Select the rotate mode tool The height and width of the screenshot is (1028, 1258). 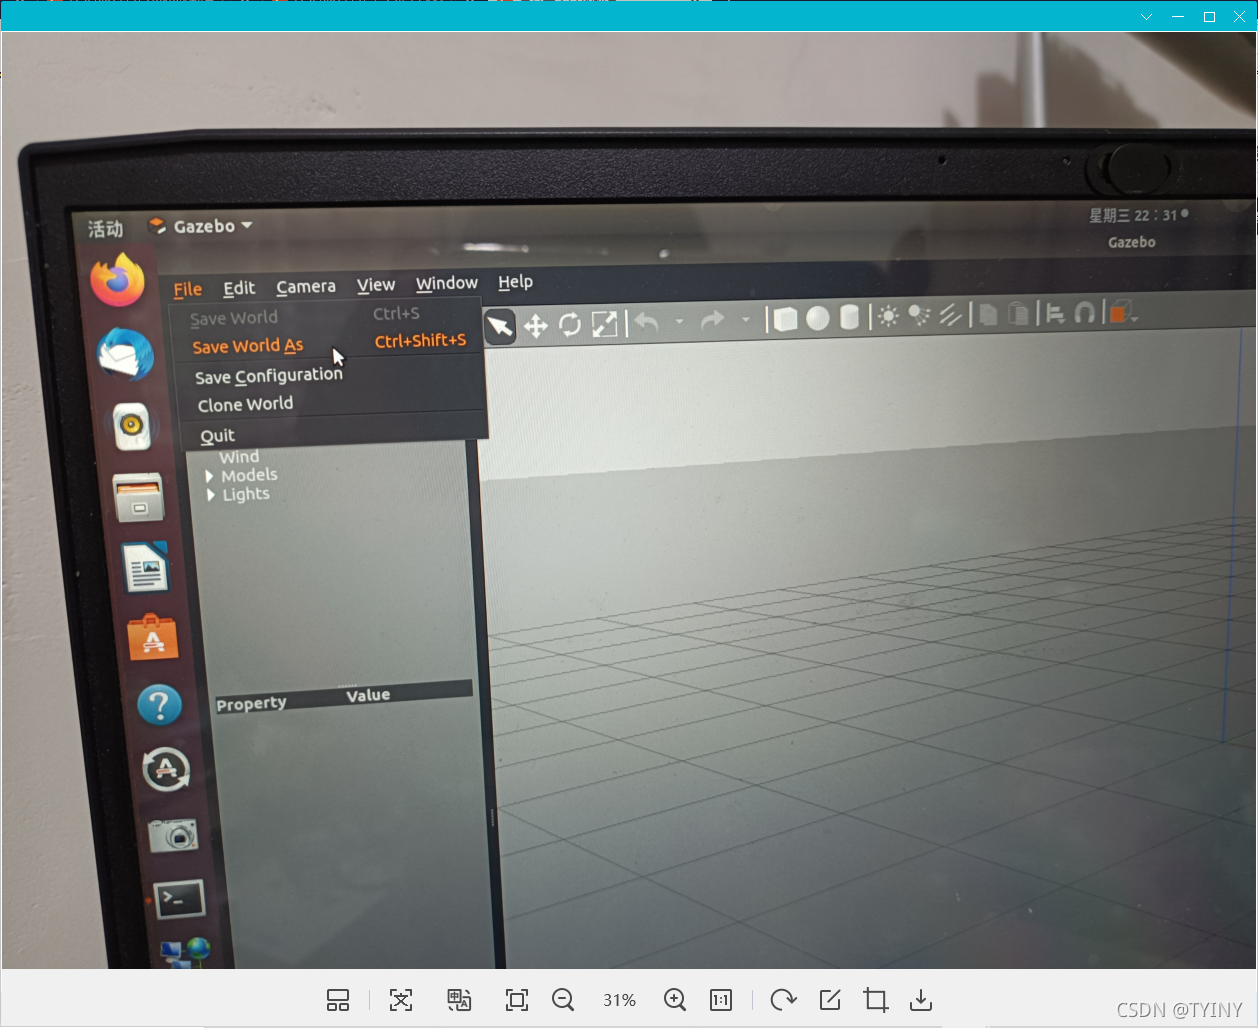coord(570,325)
